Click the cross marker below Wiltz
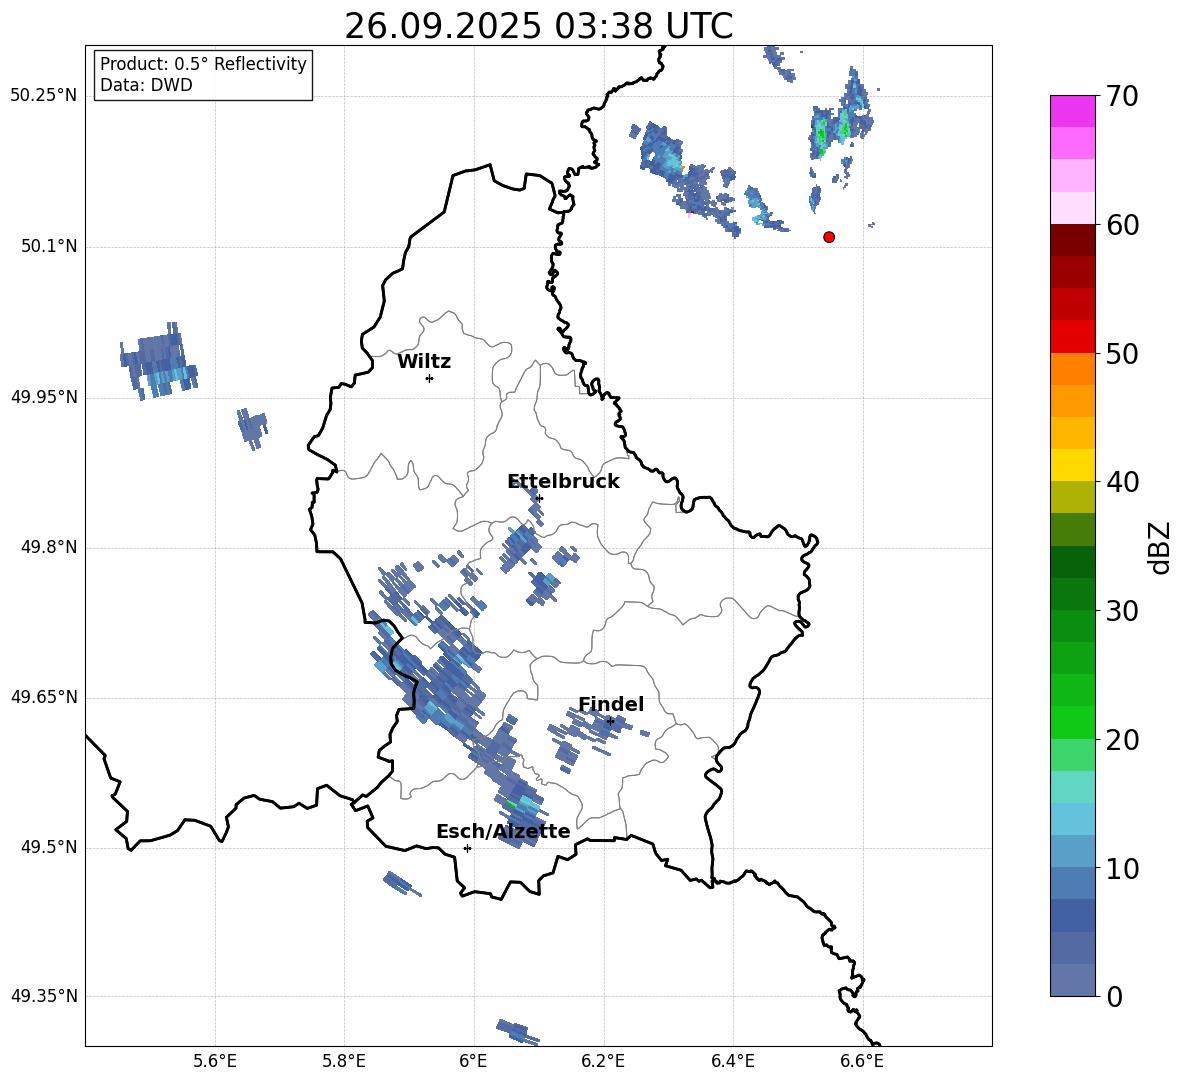 coord(429,378)
